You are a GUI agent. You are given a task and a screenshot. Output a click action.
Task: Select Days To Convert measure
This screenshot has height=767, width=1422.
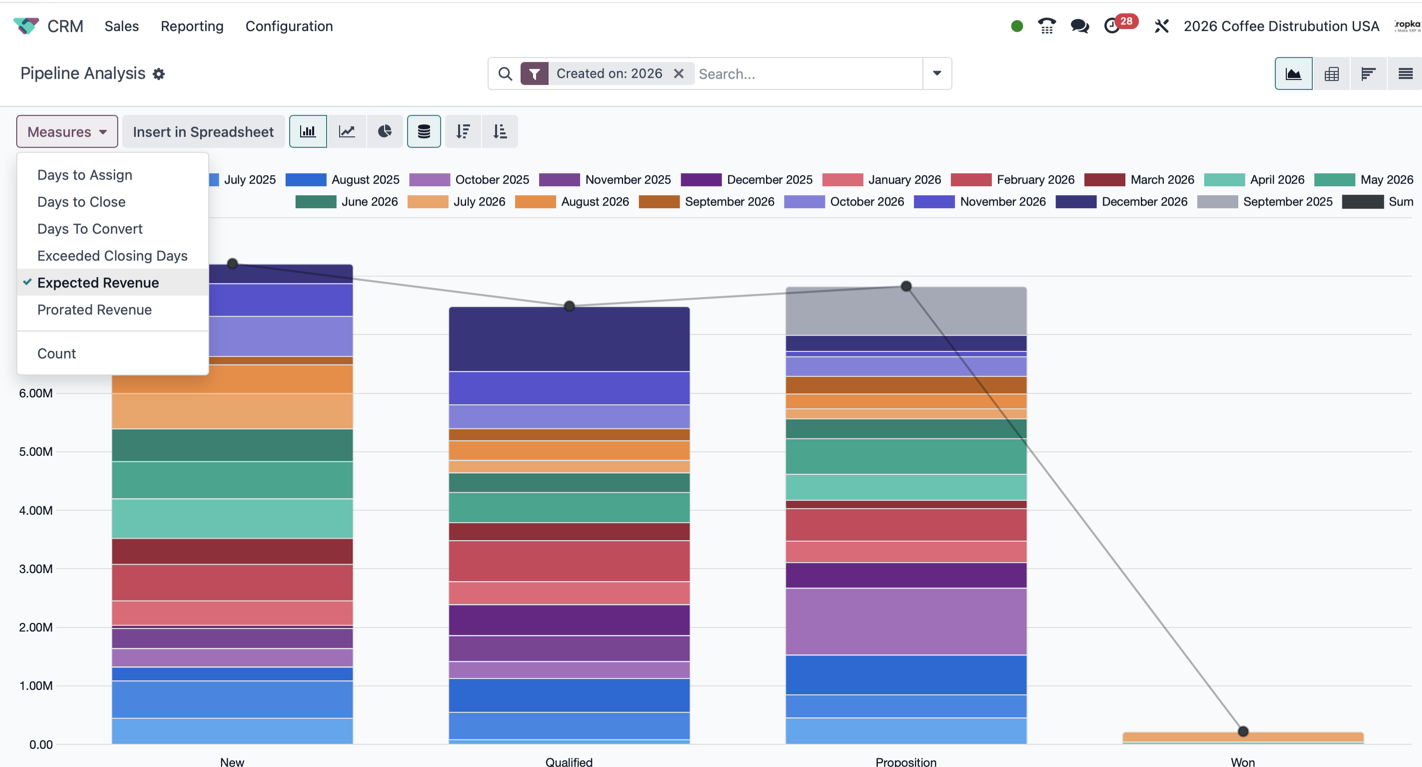pyautogui.click(x=113, y=228)
